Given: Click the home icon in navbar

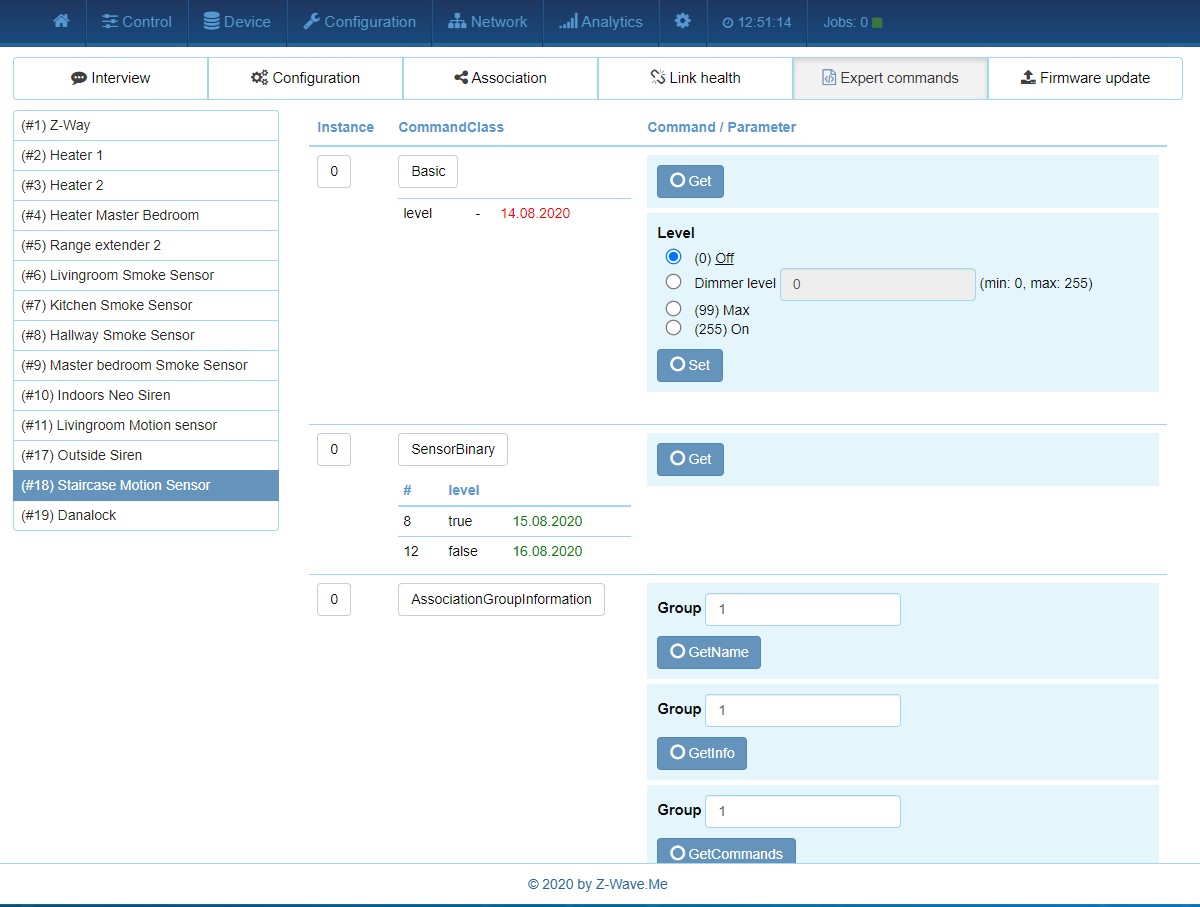Looking at the screenshot, I should click(61, 21).
